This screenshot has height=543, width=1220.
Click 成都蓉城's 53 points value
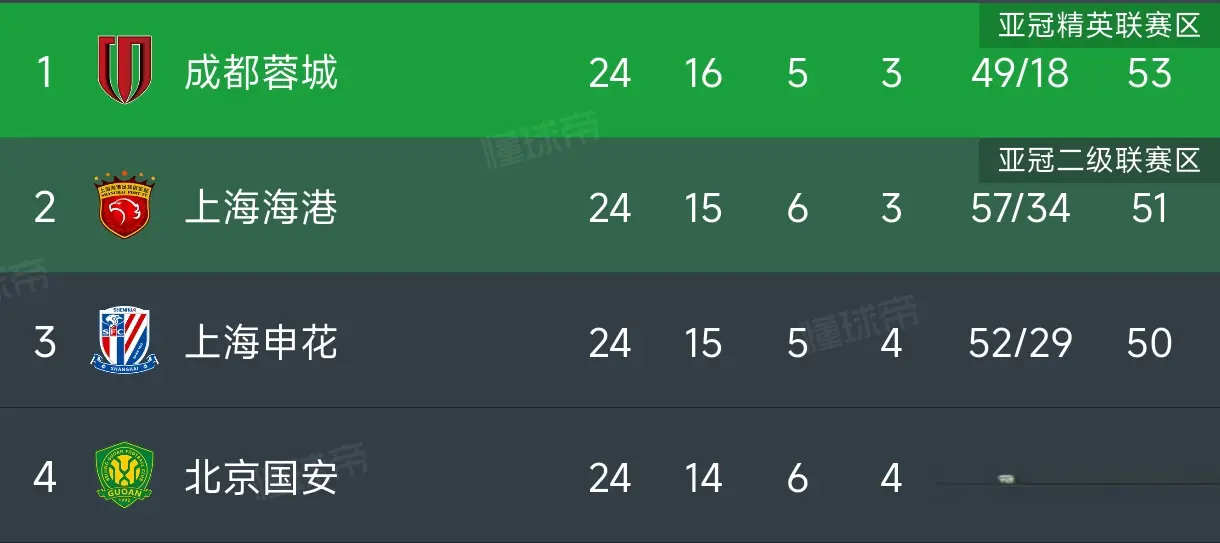[1149, 73]
